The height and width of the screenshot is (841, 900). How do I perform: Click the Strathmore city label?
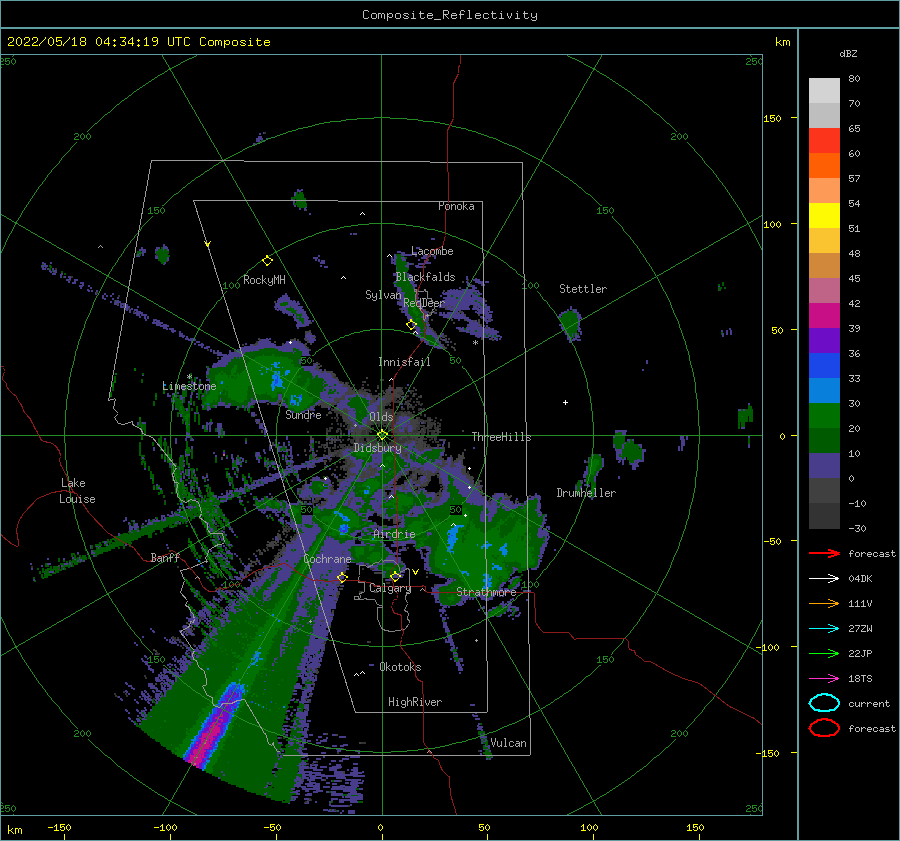pos(486,592)
